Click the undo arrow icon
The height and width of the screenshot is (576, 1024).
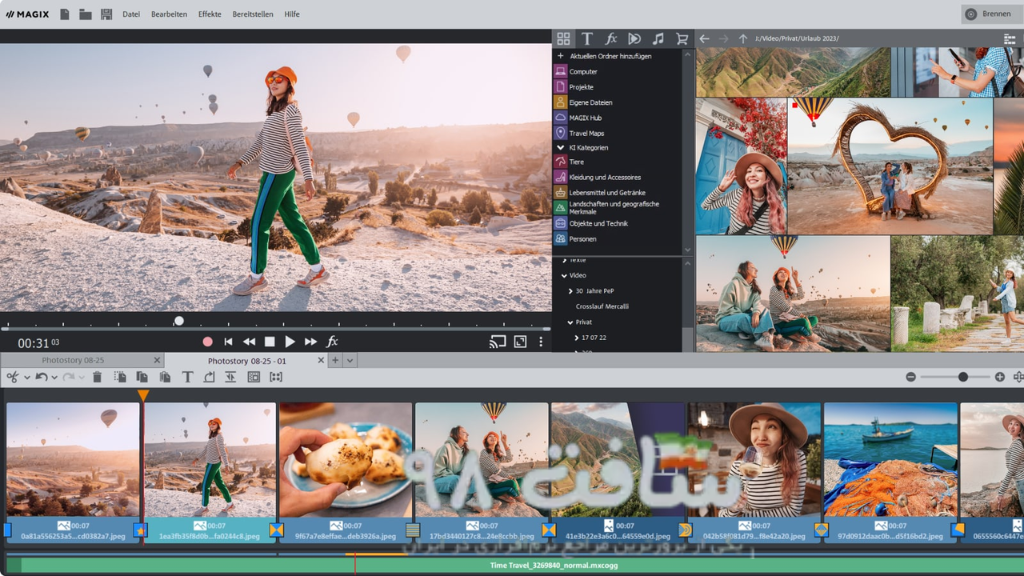41,377
